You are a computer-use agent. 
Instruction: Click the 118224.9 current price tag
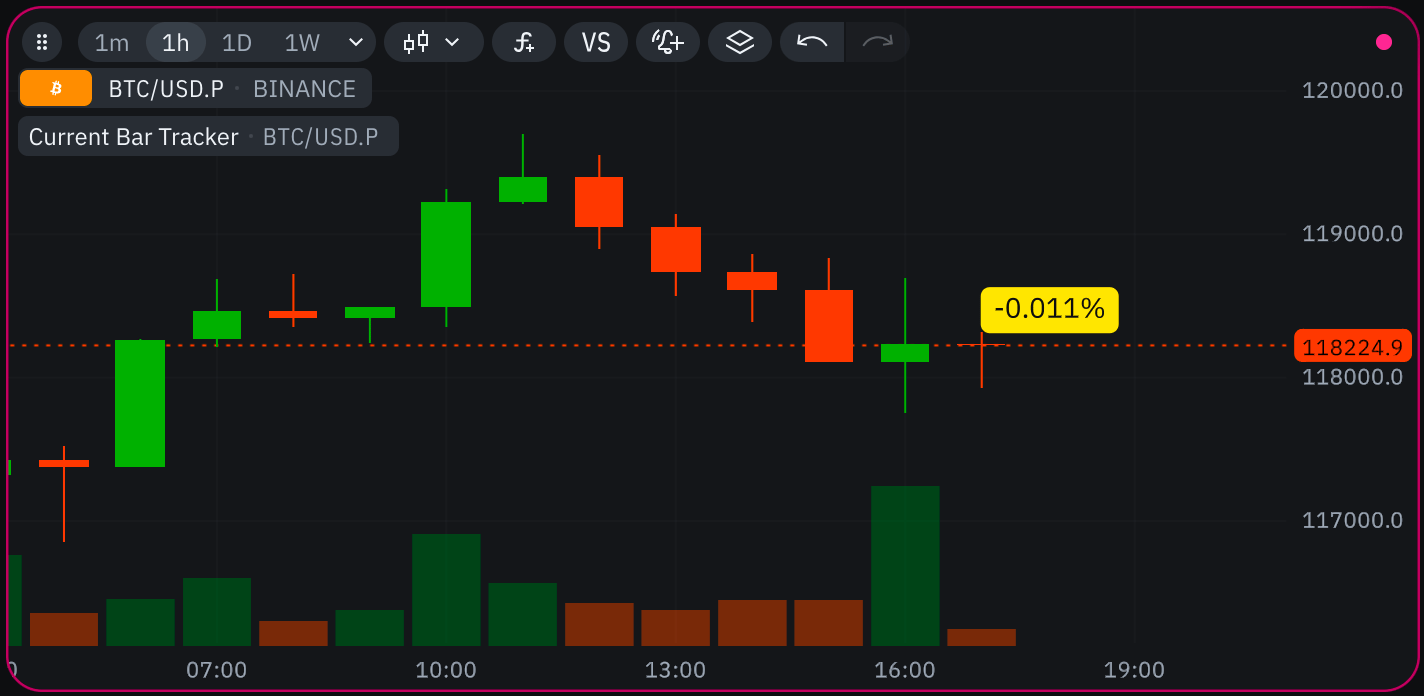click(1352, 347)
